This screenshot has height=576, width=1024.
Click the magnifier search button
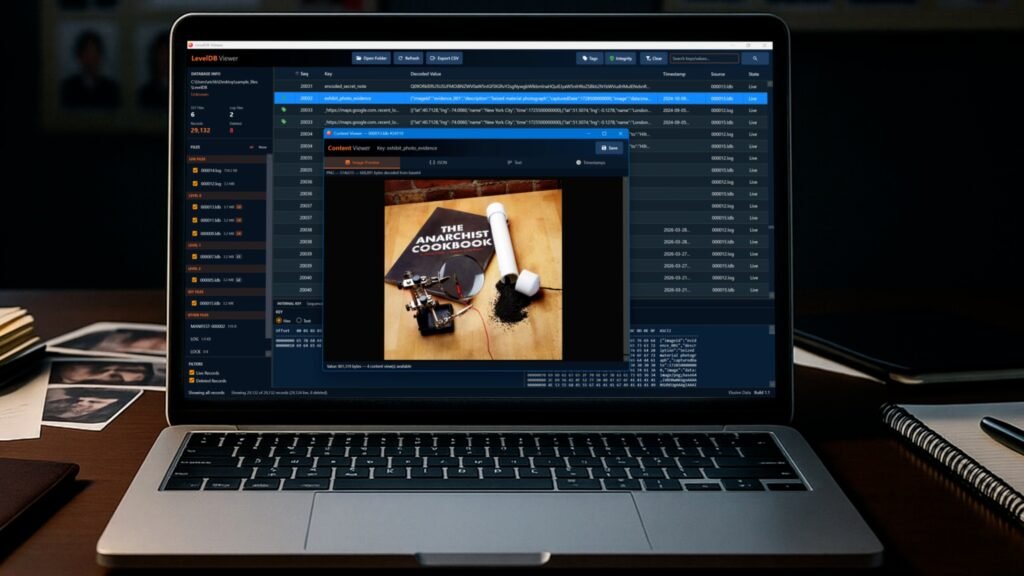754,59
